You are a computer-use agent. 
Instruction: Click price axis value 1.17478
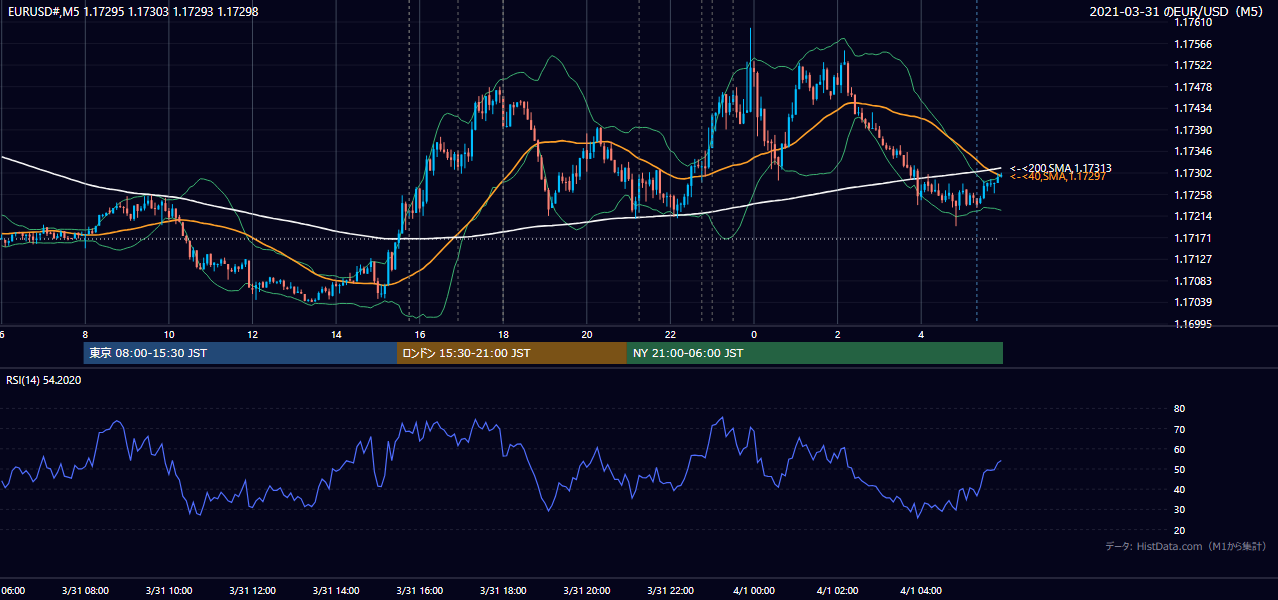(x=1193, y=87)
